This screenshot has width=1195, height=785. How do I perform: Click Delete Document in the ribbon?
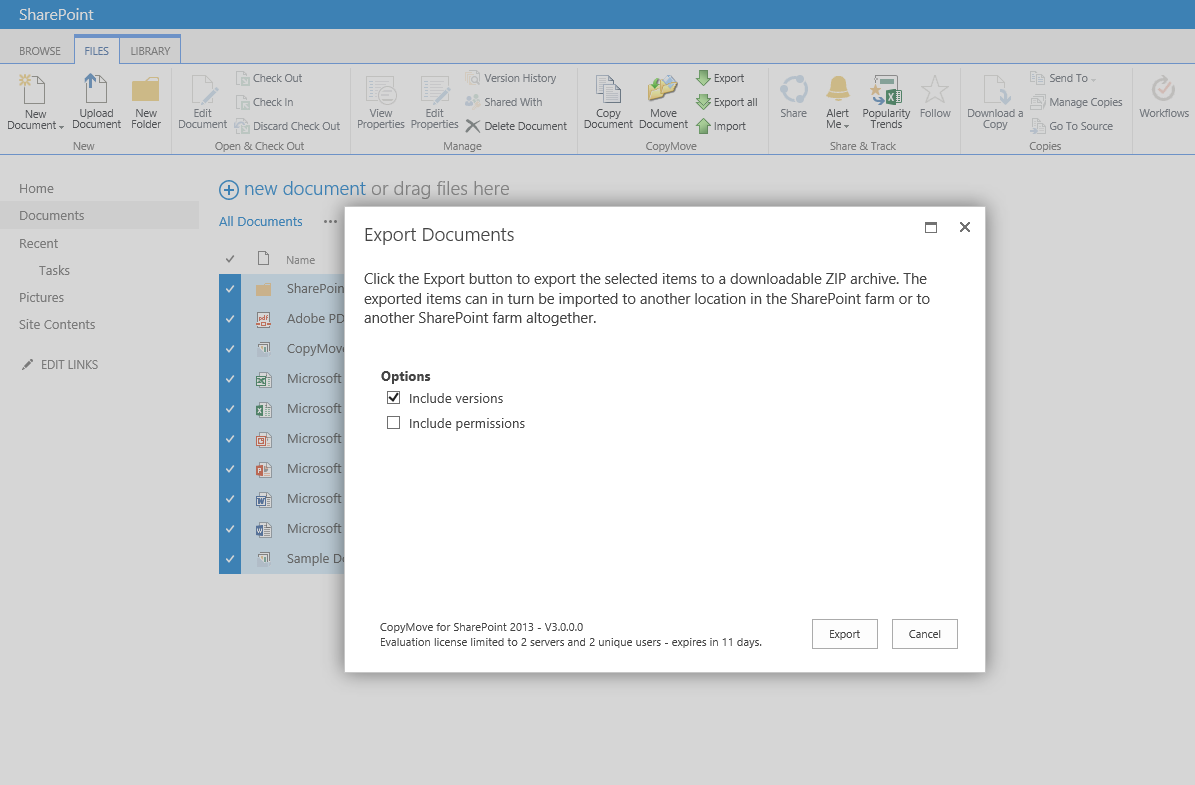click(516, 126)
